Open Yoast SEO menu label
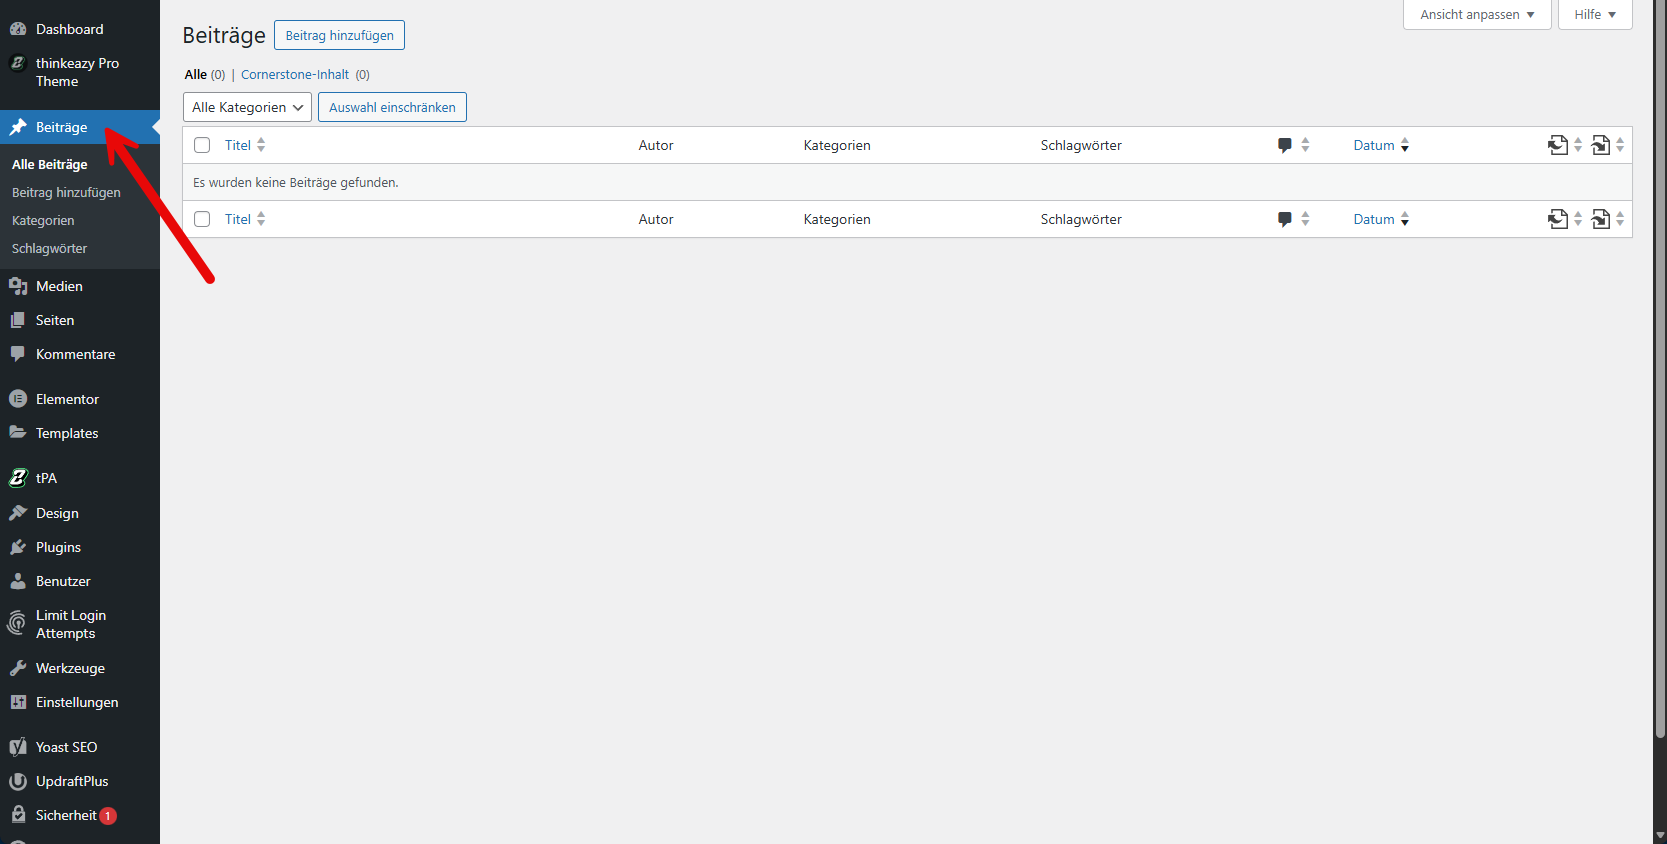Screen dimensions: 1667x844 click(x=67, y=747)
